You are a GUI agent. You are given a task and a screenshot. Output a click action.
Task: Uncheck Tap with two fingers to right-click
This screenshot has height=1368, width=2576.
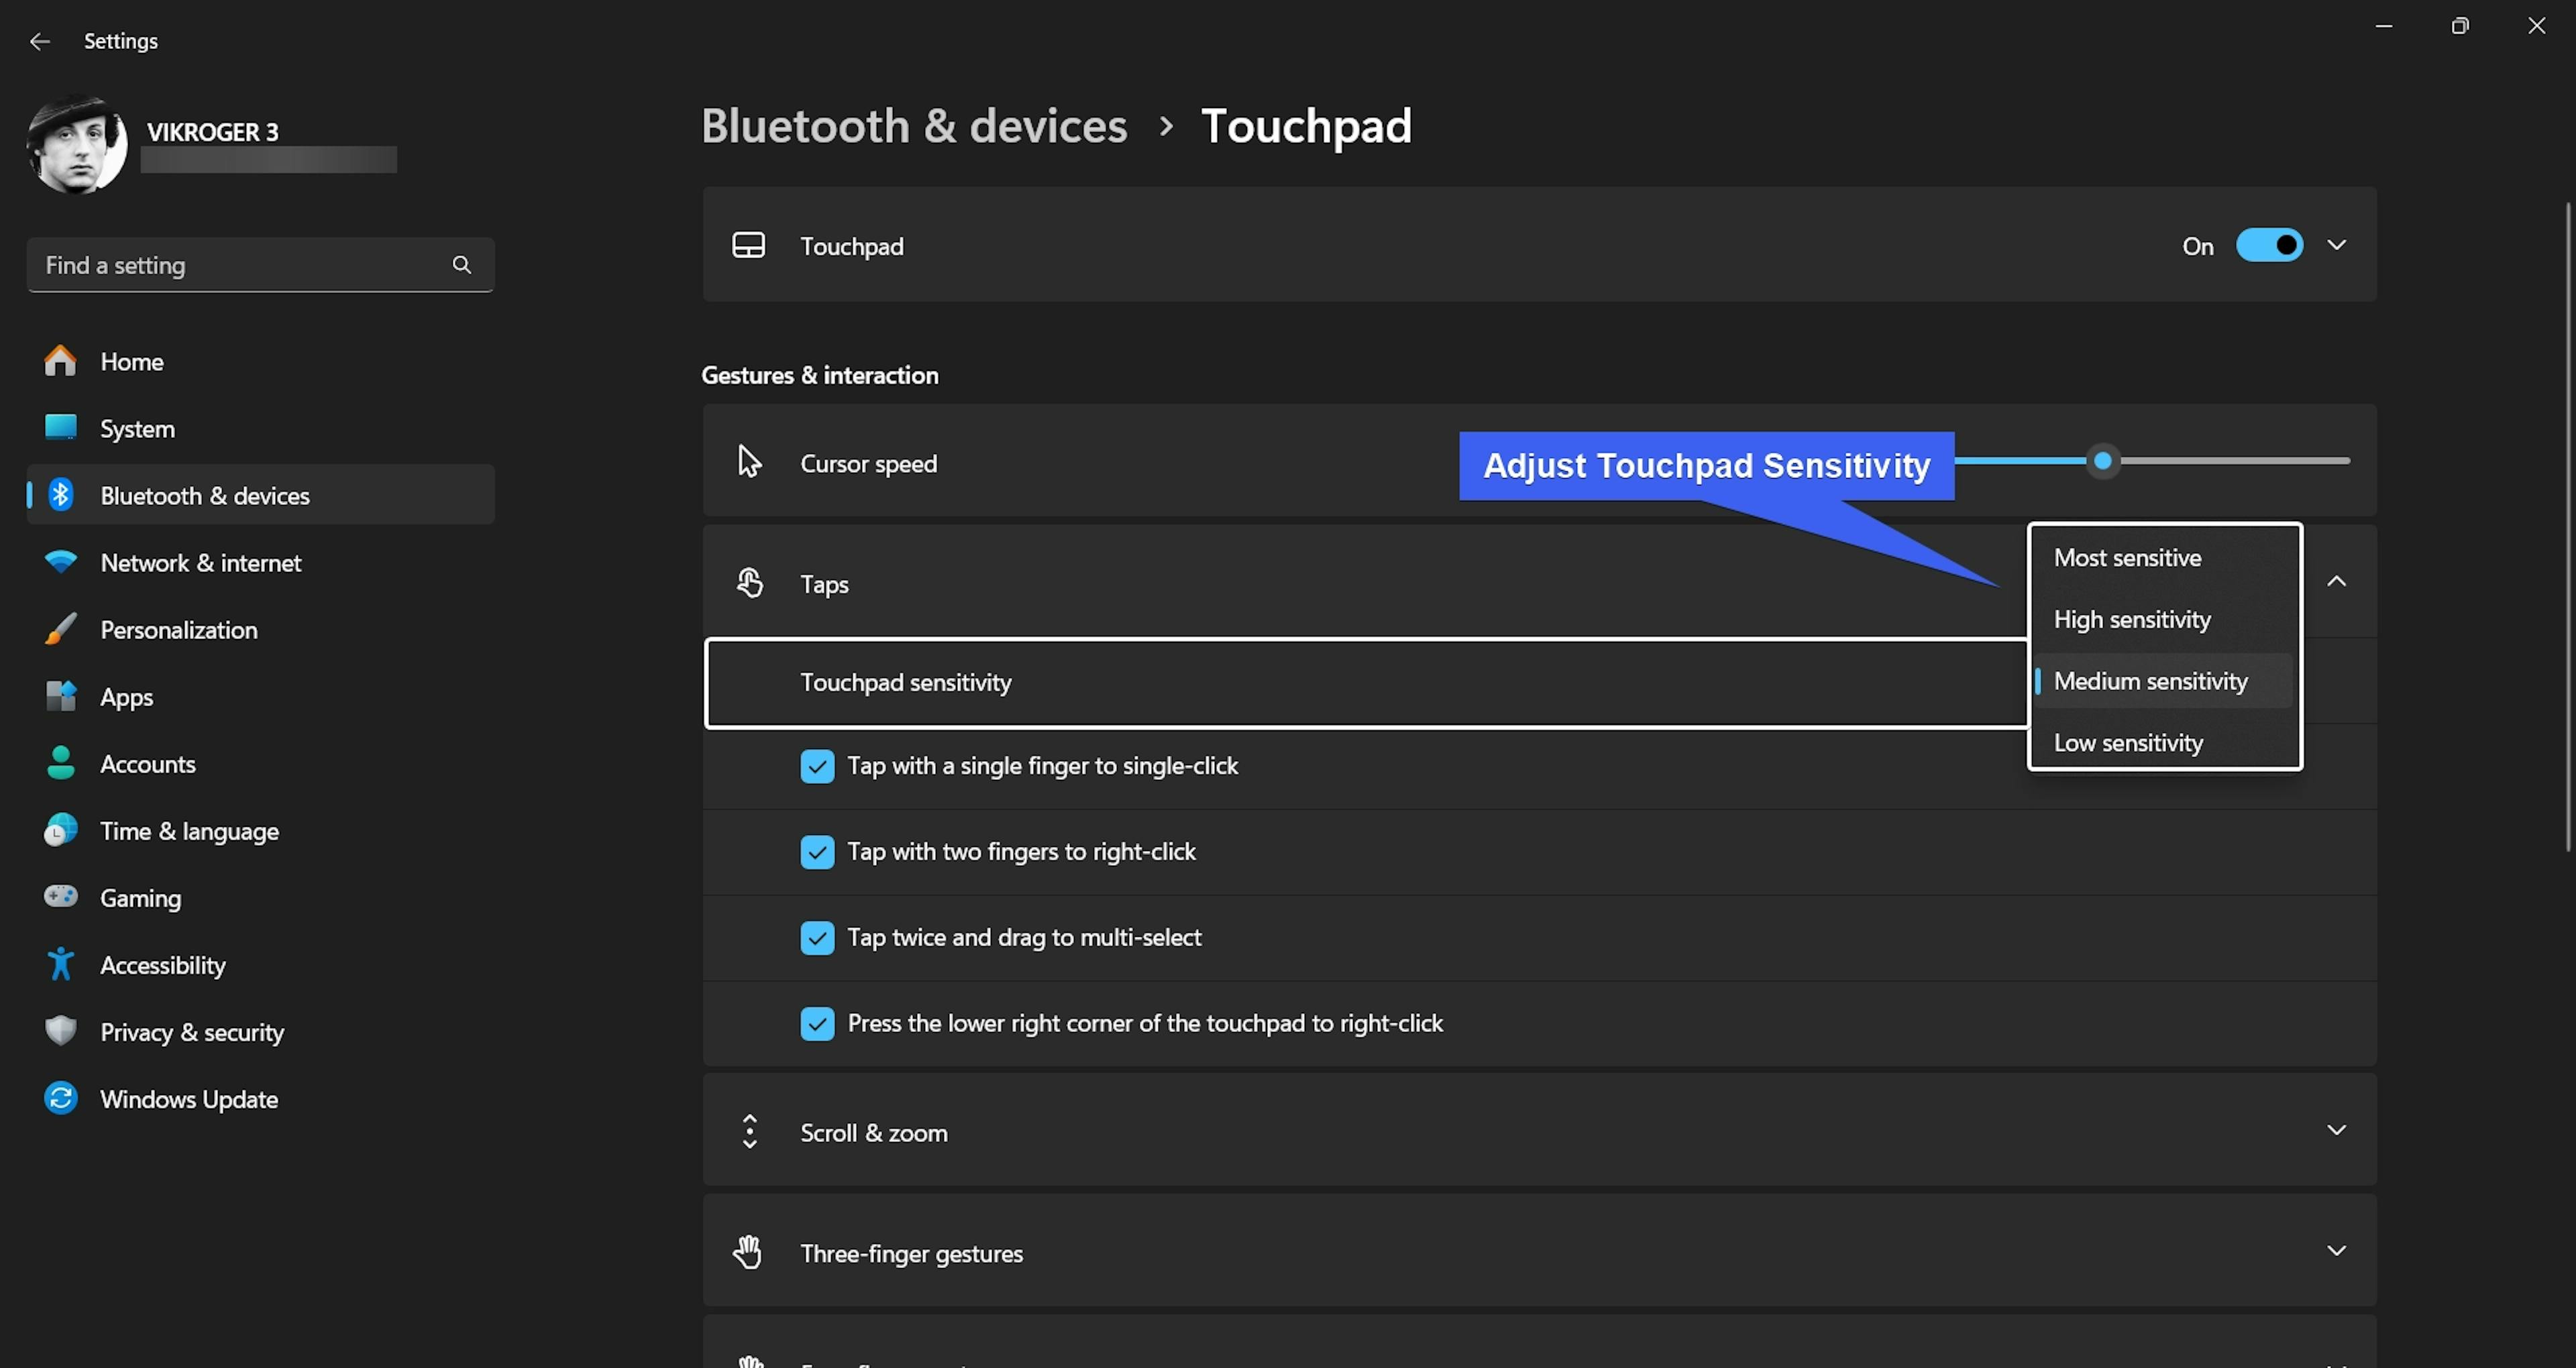(x=817, y=852)
